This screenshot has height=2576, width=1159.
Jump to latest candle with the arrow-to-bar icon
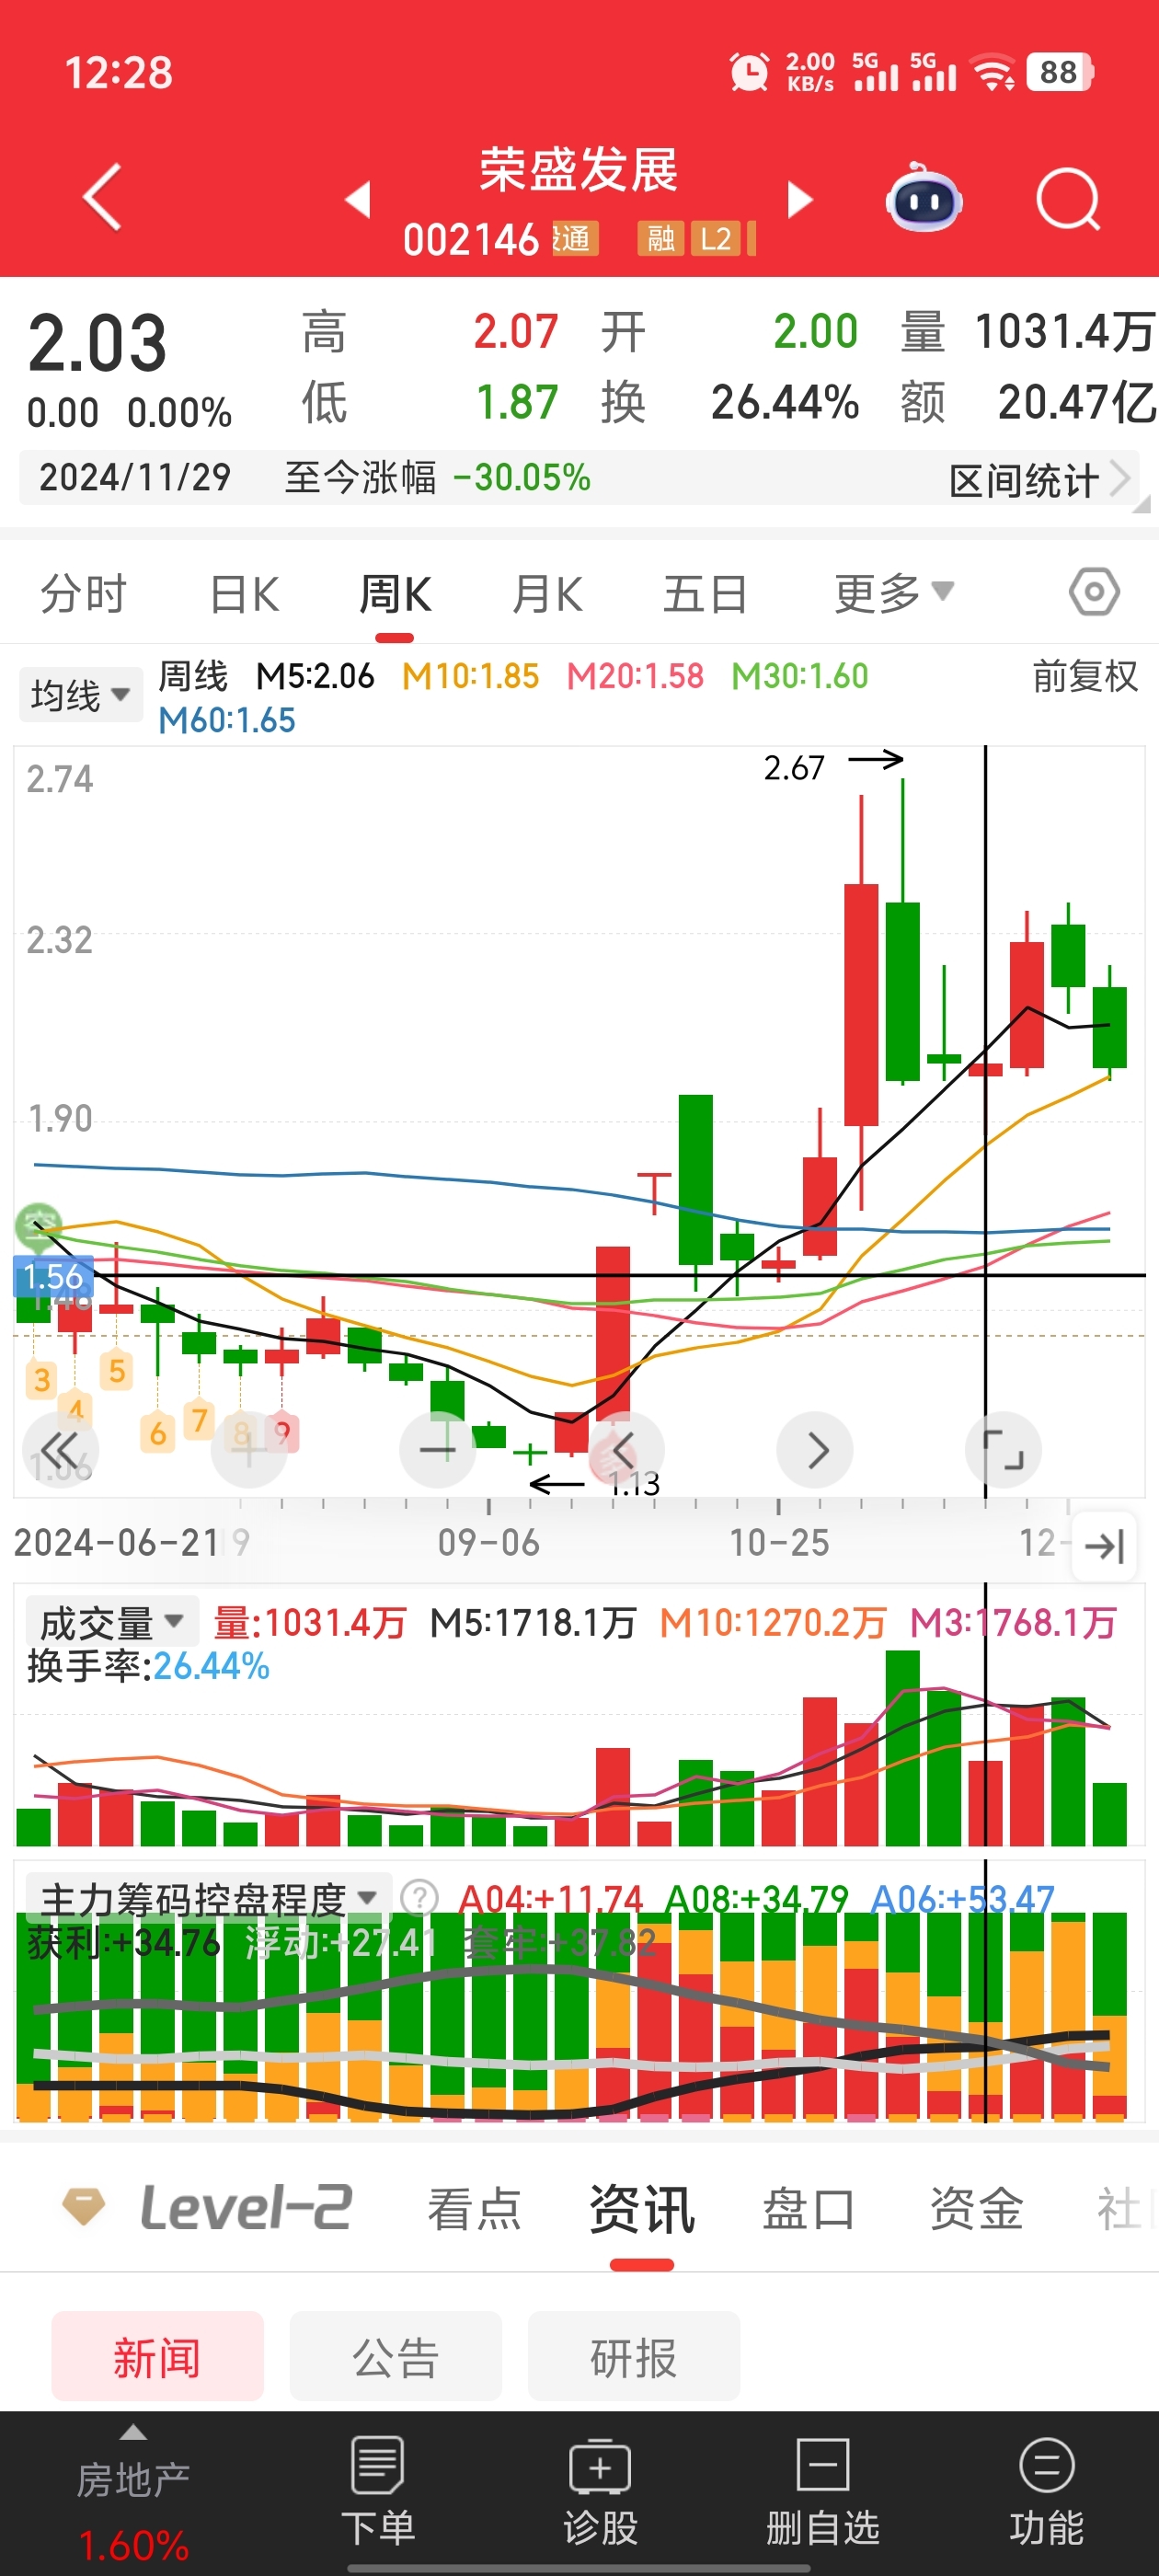1104,1546
